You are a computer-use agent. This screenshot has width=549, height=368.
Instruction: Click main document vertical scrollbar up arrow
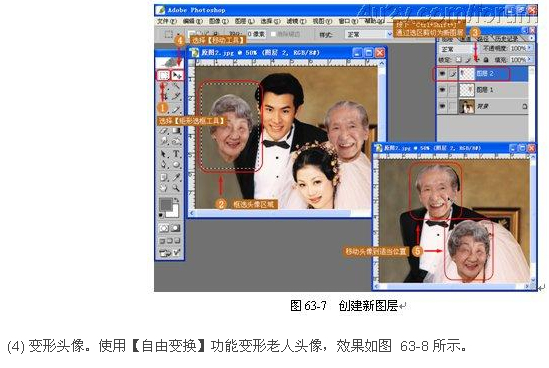(x=381, y=63)
